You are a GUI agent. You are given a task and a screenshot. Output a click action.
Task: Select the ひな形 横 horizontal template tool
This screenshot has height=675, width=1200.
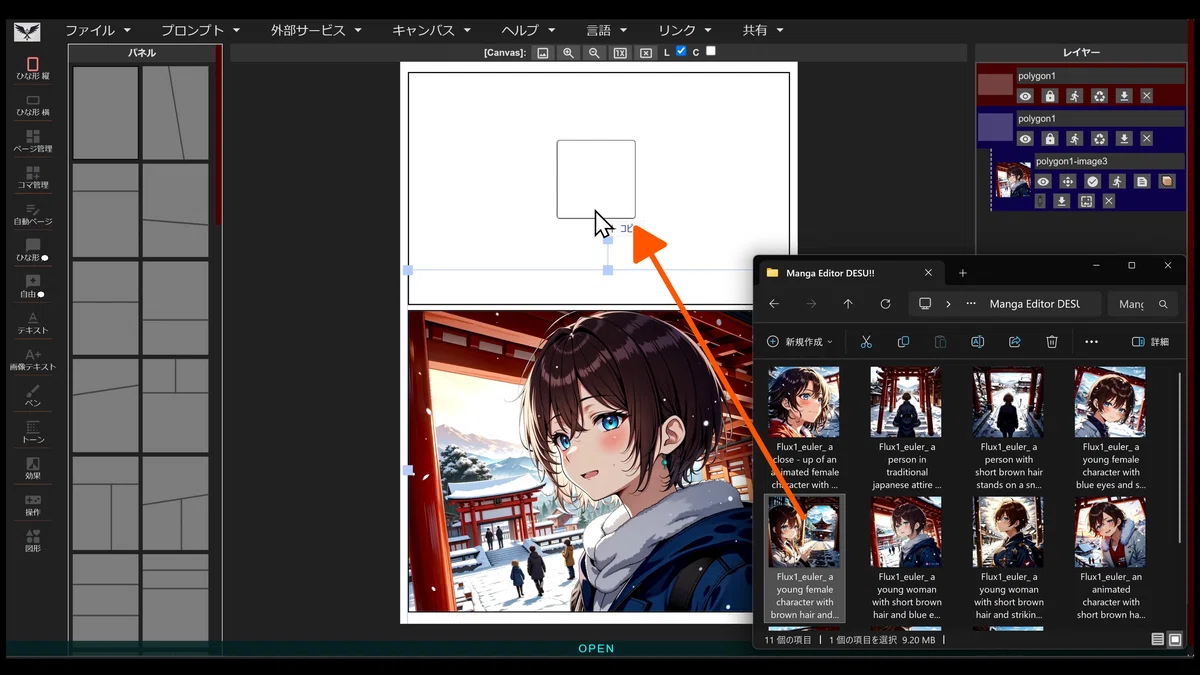click(33, 105)
